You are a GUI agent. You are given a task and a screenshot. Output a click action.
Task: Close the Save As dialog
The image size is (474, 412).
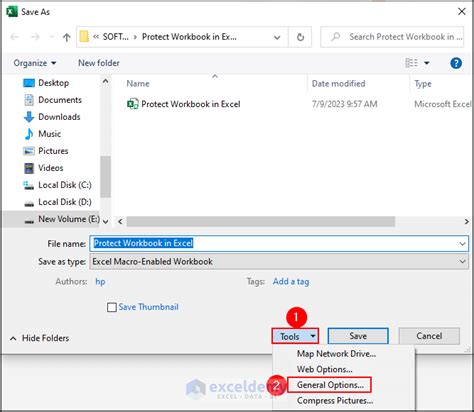point(462,12)
